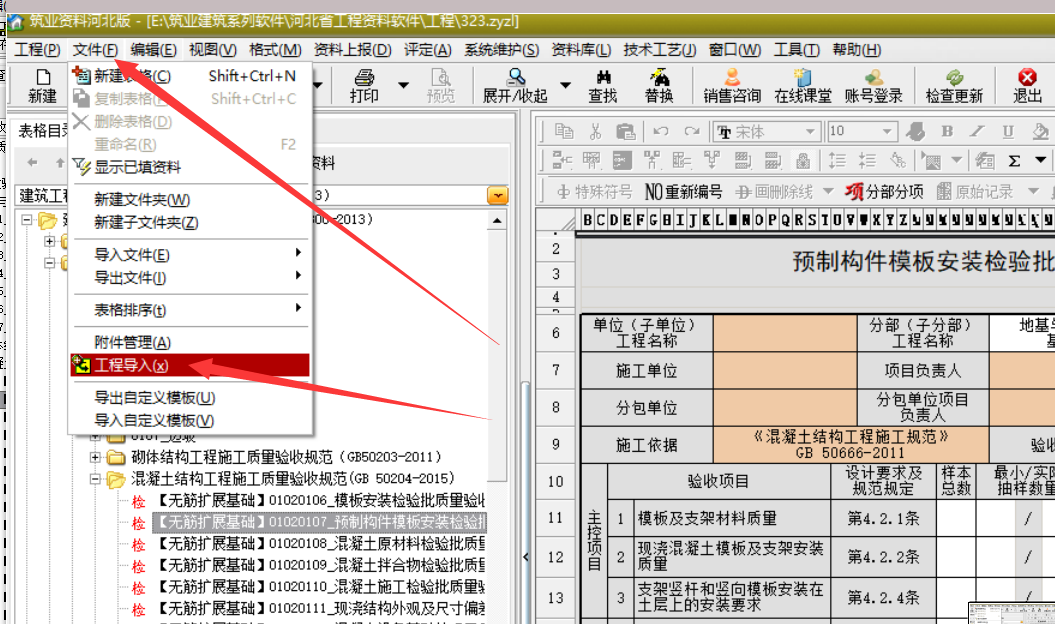
Task: Toggle underline U formatting
Action: 1008,131
